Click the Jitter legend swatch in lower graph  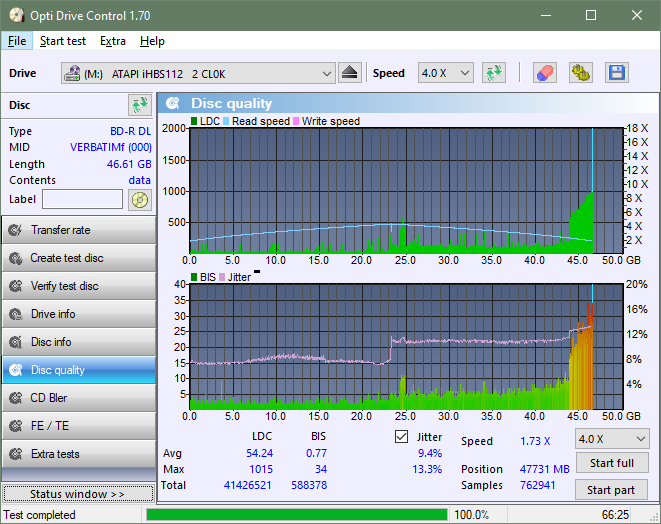(222, 277)
